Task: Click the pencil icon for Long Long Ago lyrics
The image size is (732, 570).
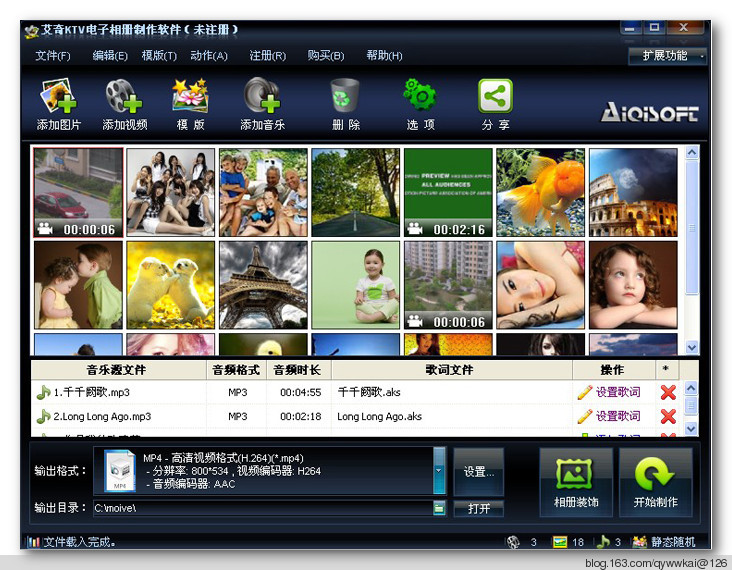Action: point(585,416)
